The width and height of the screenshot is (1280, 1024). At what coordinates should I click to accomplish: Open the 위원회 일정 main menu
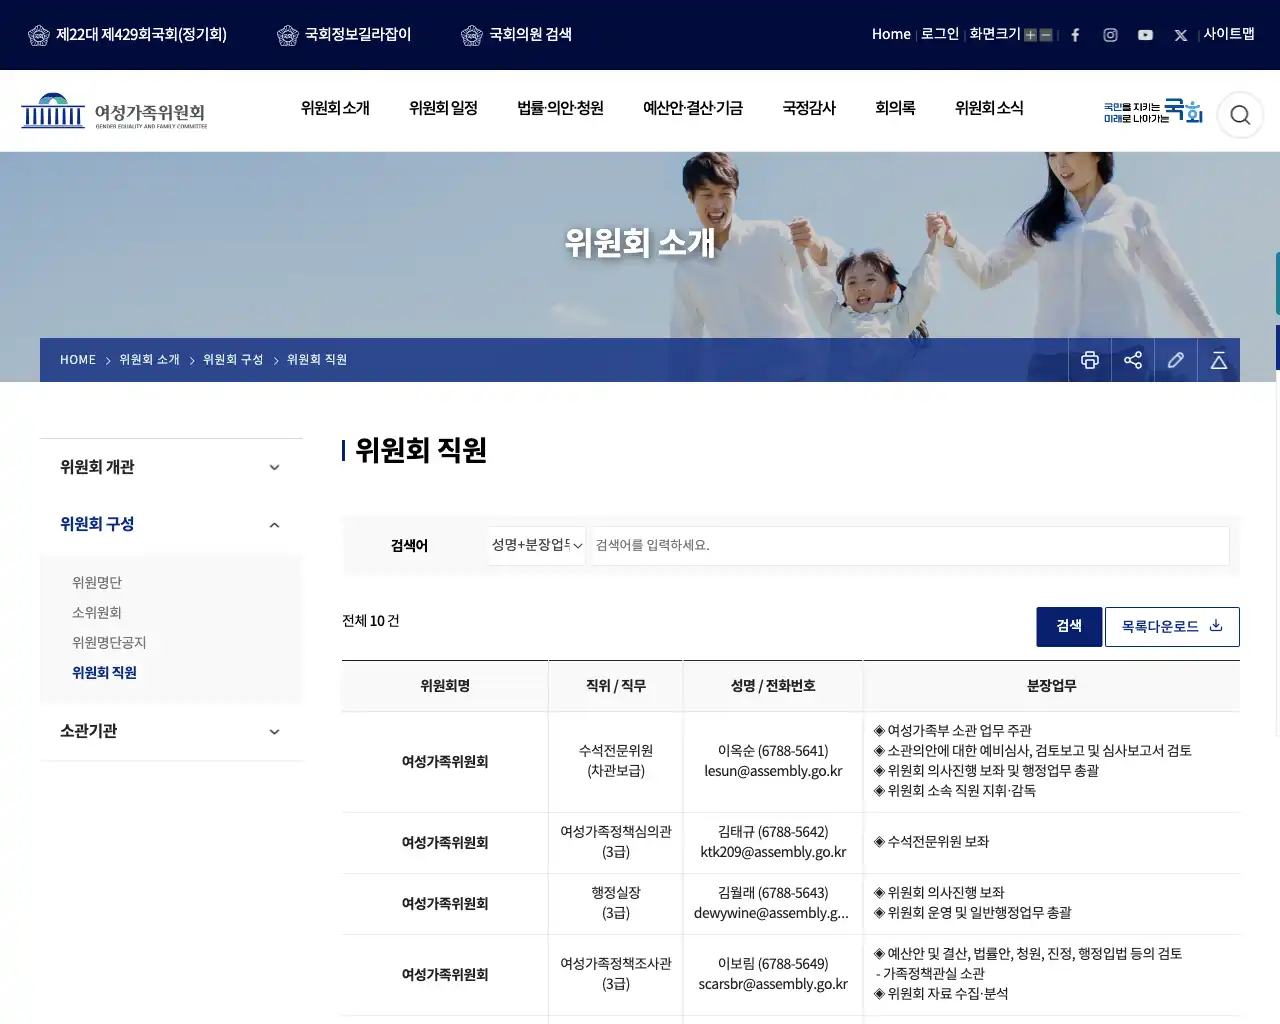(443, 108)
